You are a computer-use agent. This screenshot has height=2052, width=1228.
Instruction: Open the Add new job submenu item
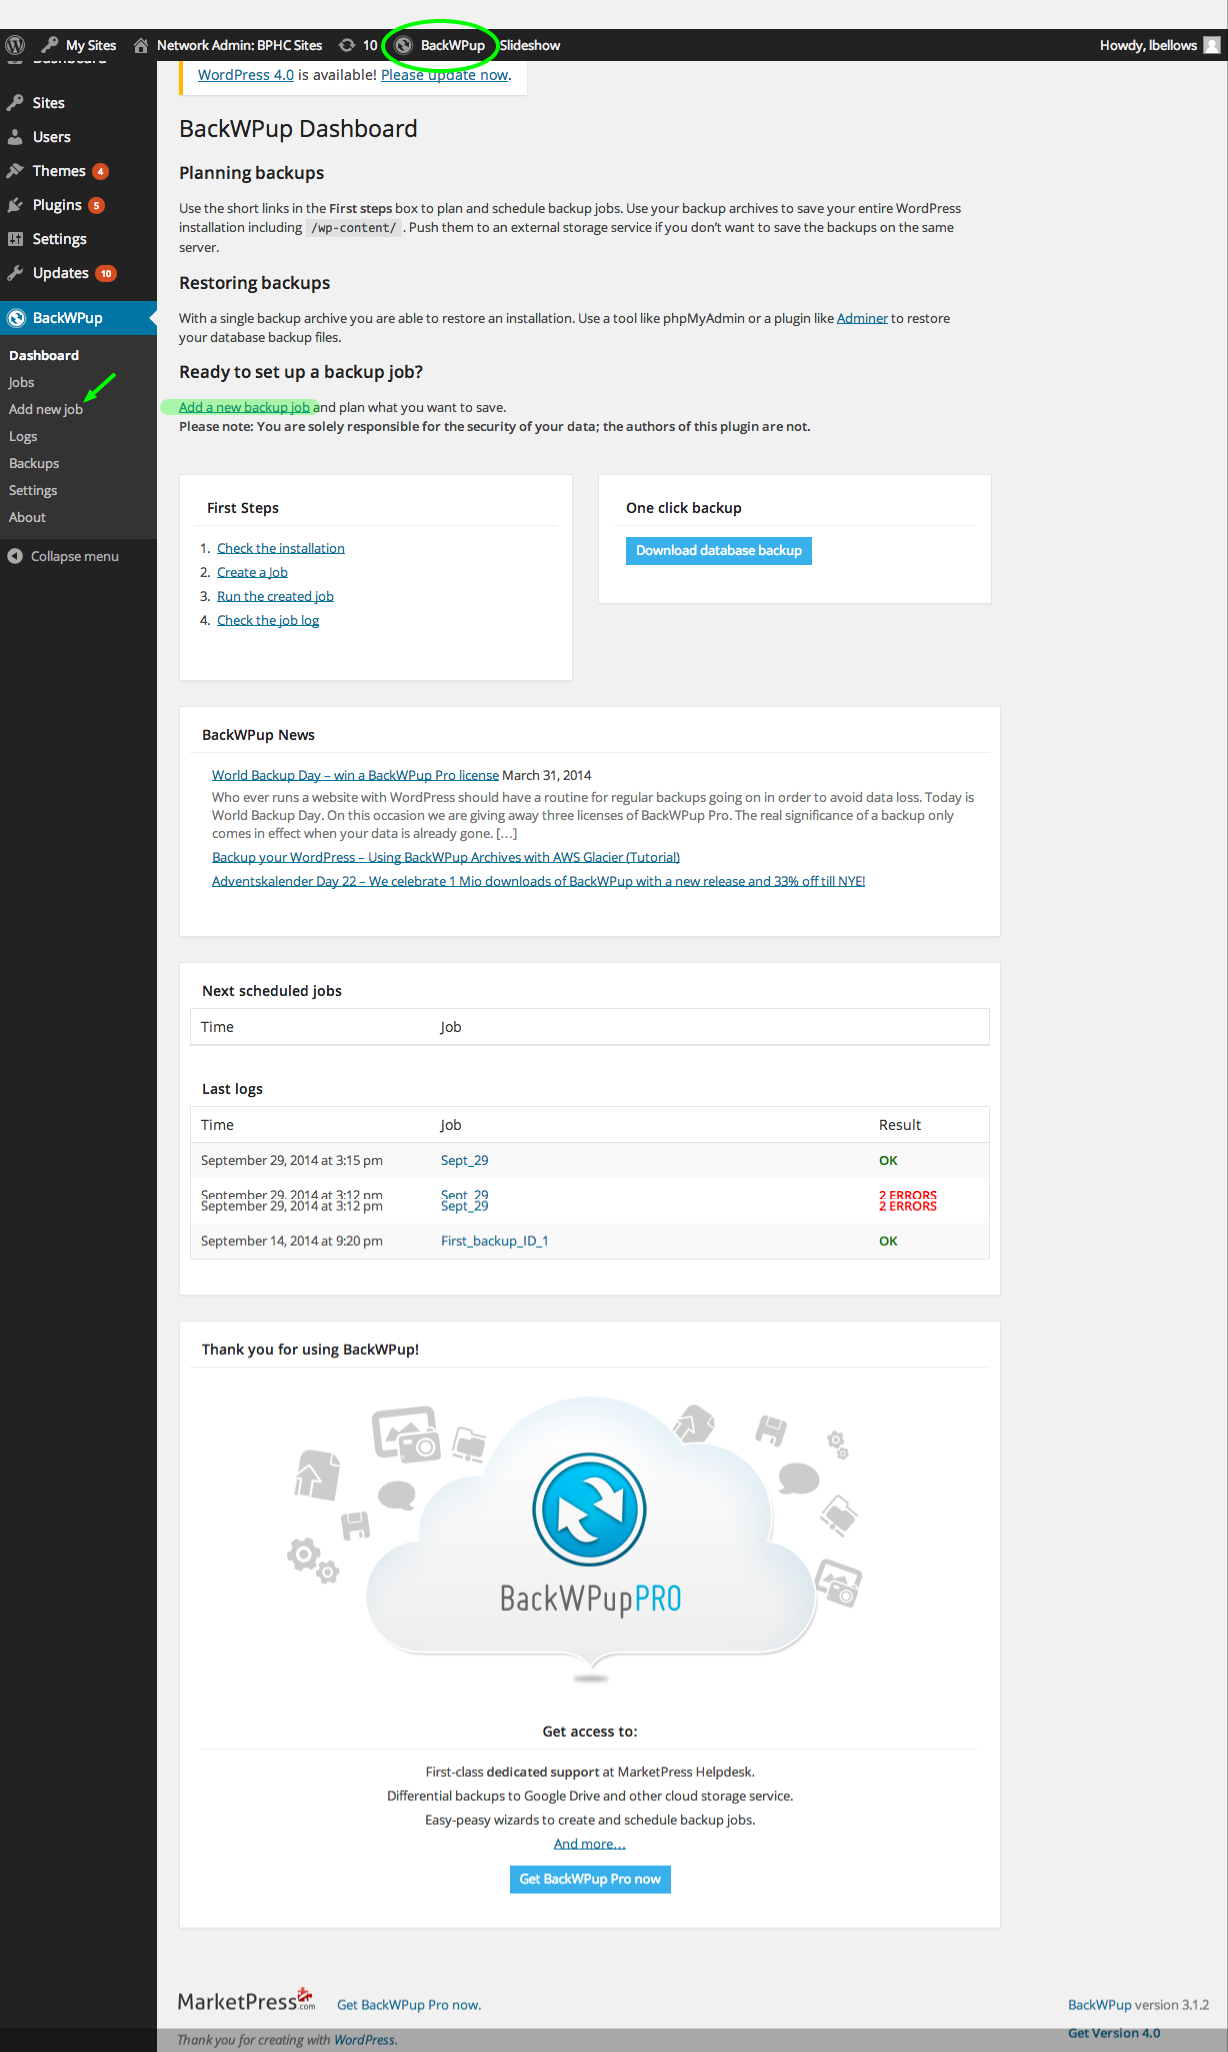[x=45, y=409]
